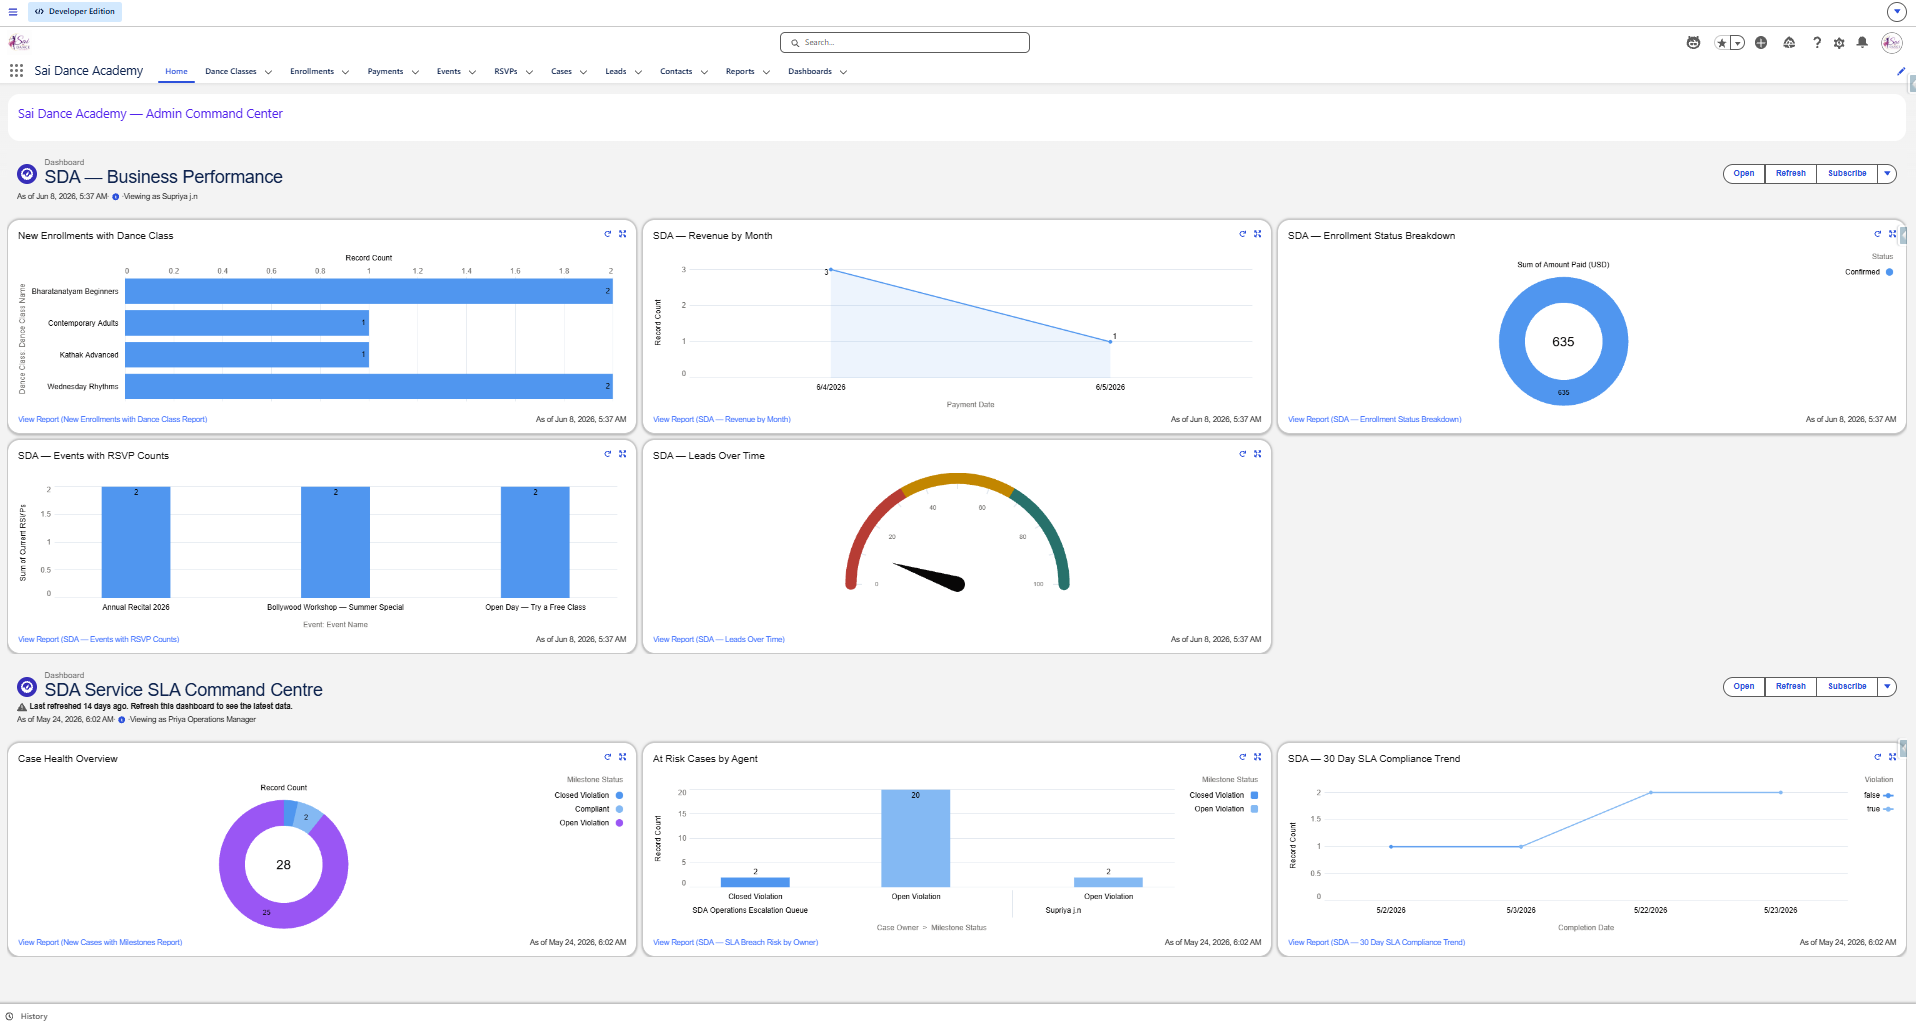Viewport: 1916px width, 1028px height.
Task: Click the circular dropdown arrow at top right
Action: click(1896, 12)
